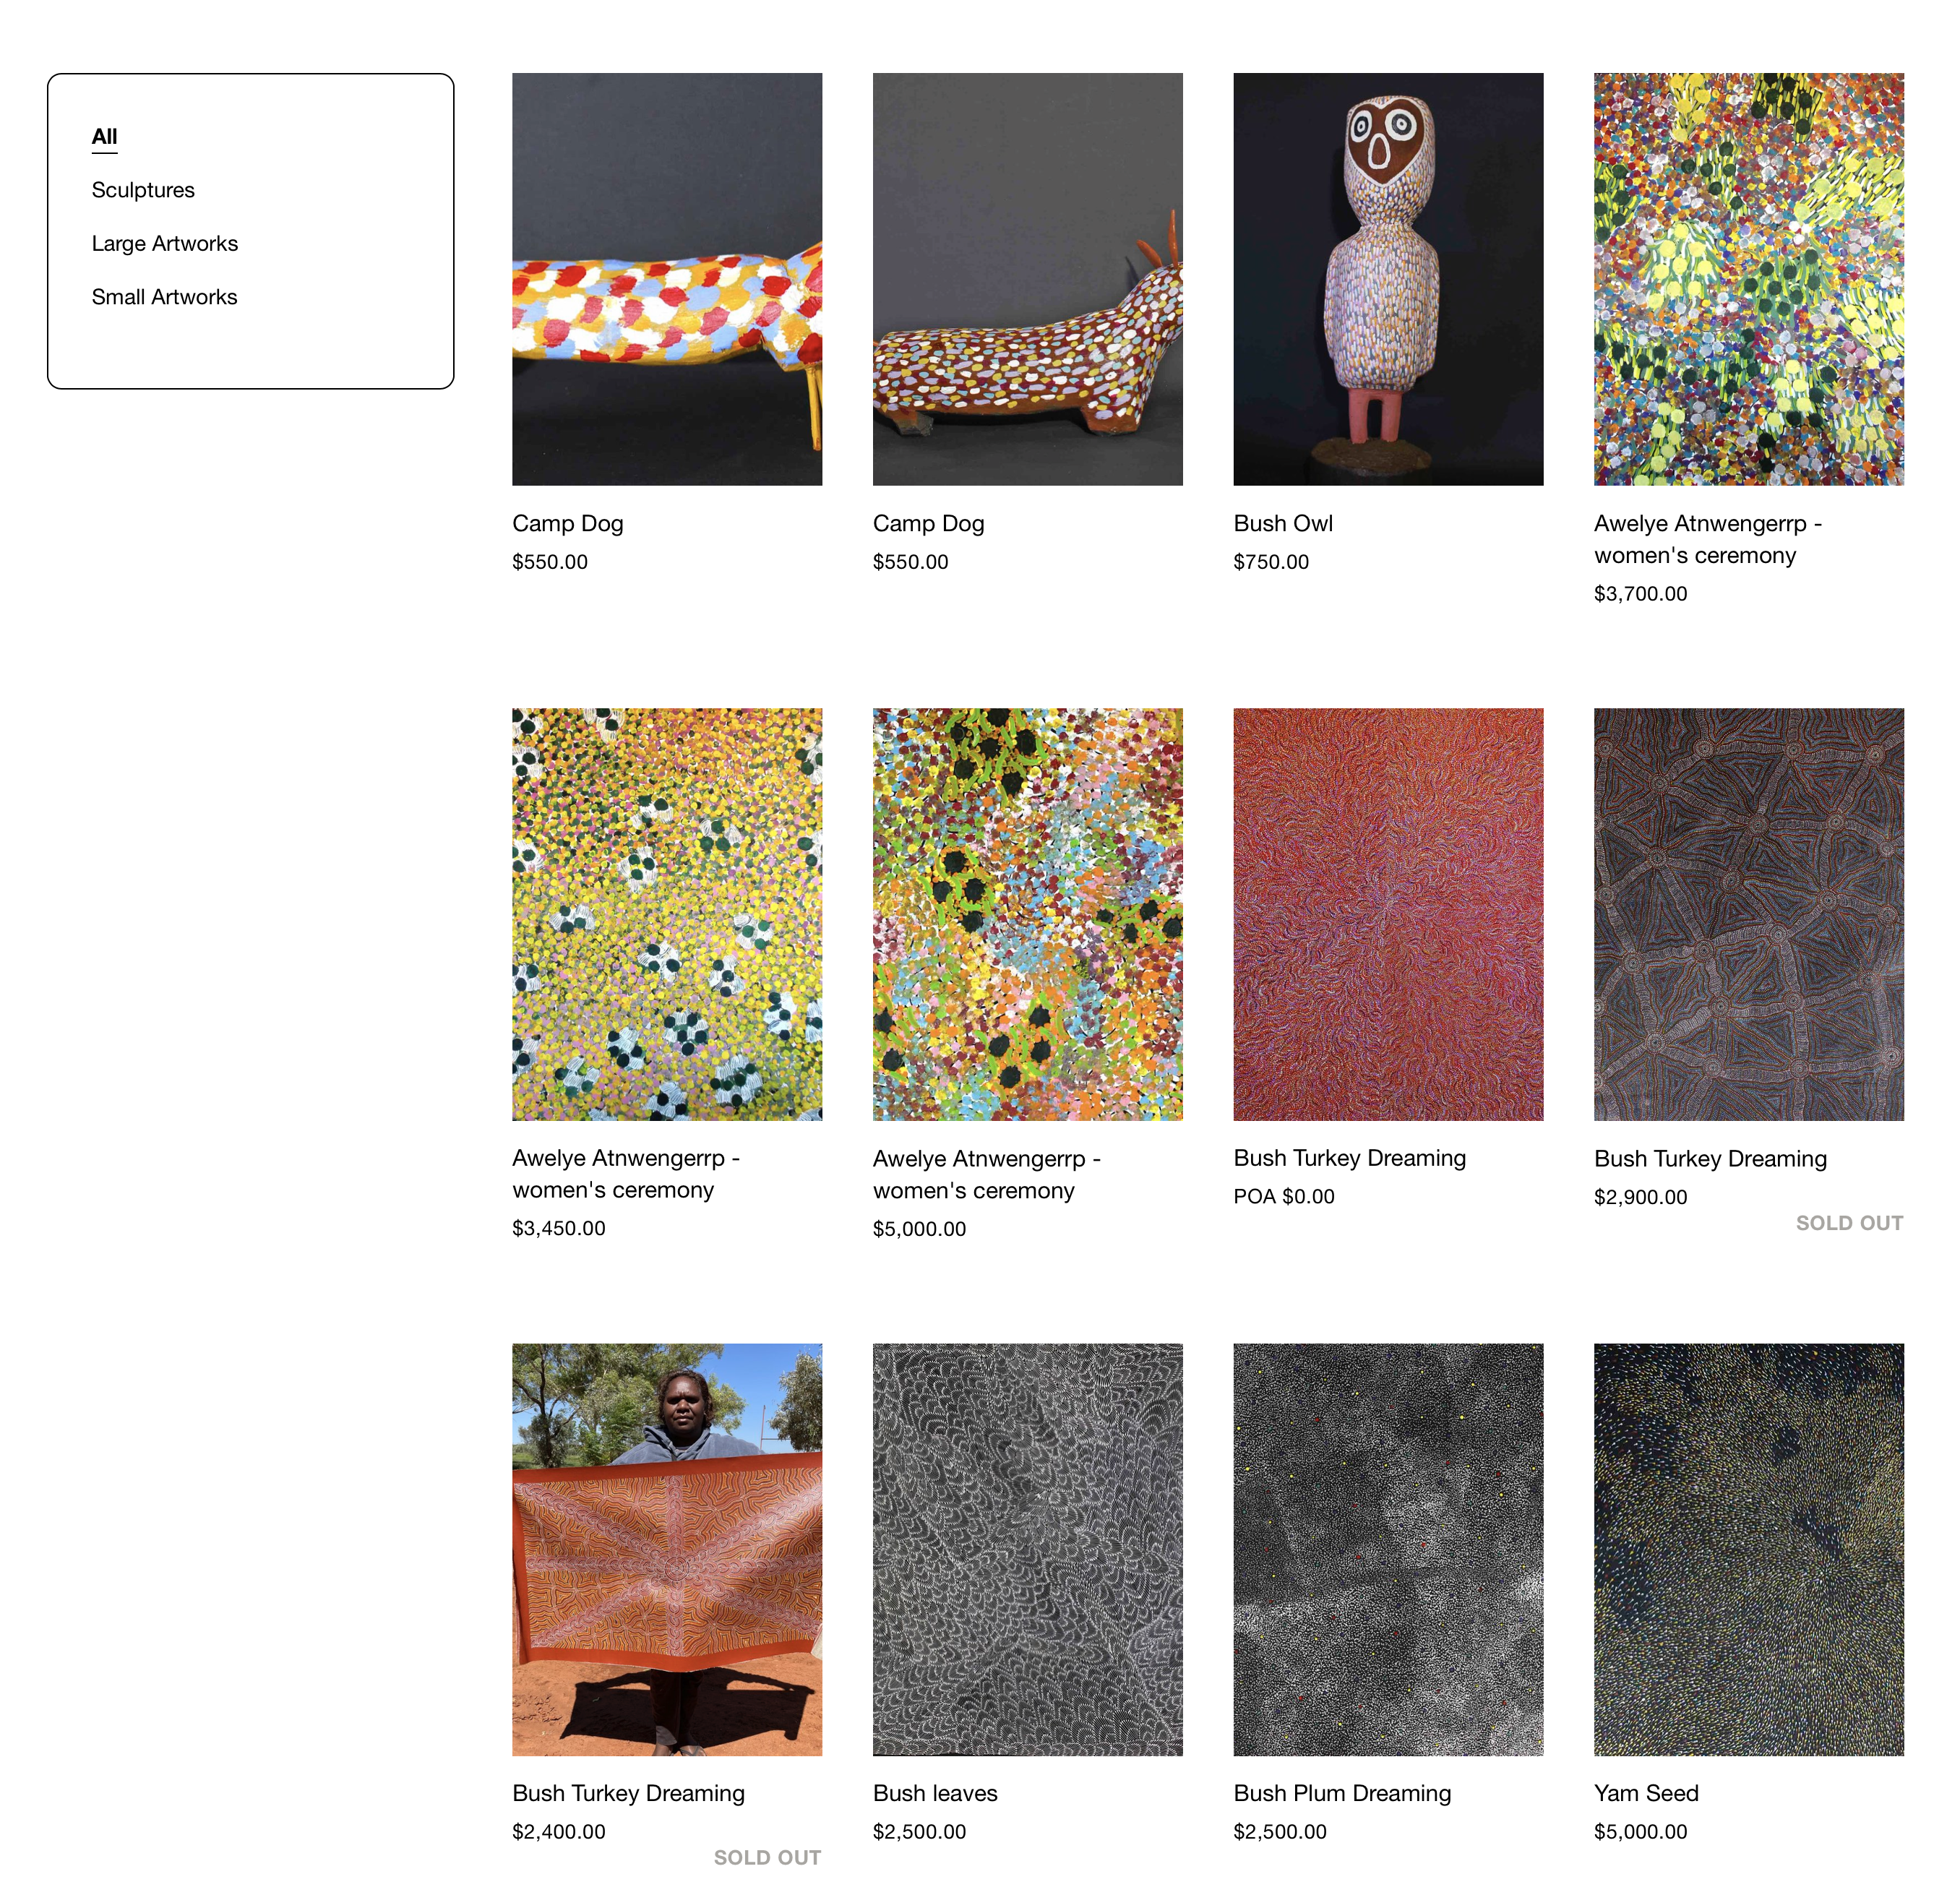
Task: Click the Bush Owl product title
Action: (1283, 524)
